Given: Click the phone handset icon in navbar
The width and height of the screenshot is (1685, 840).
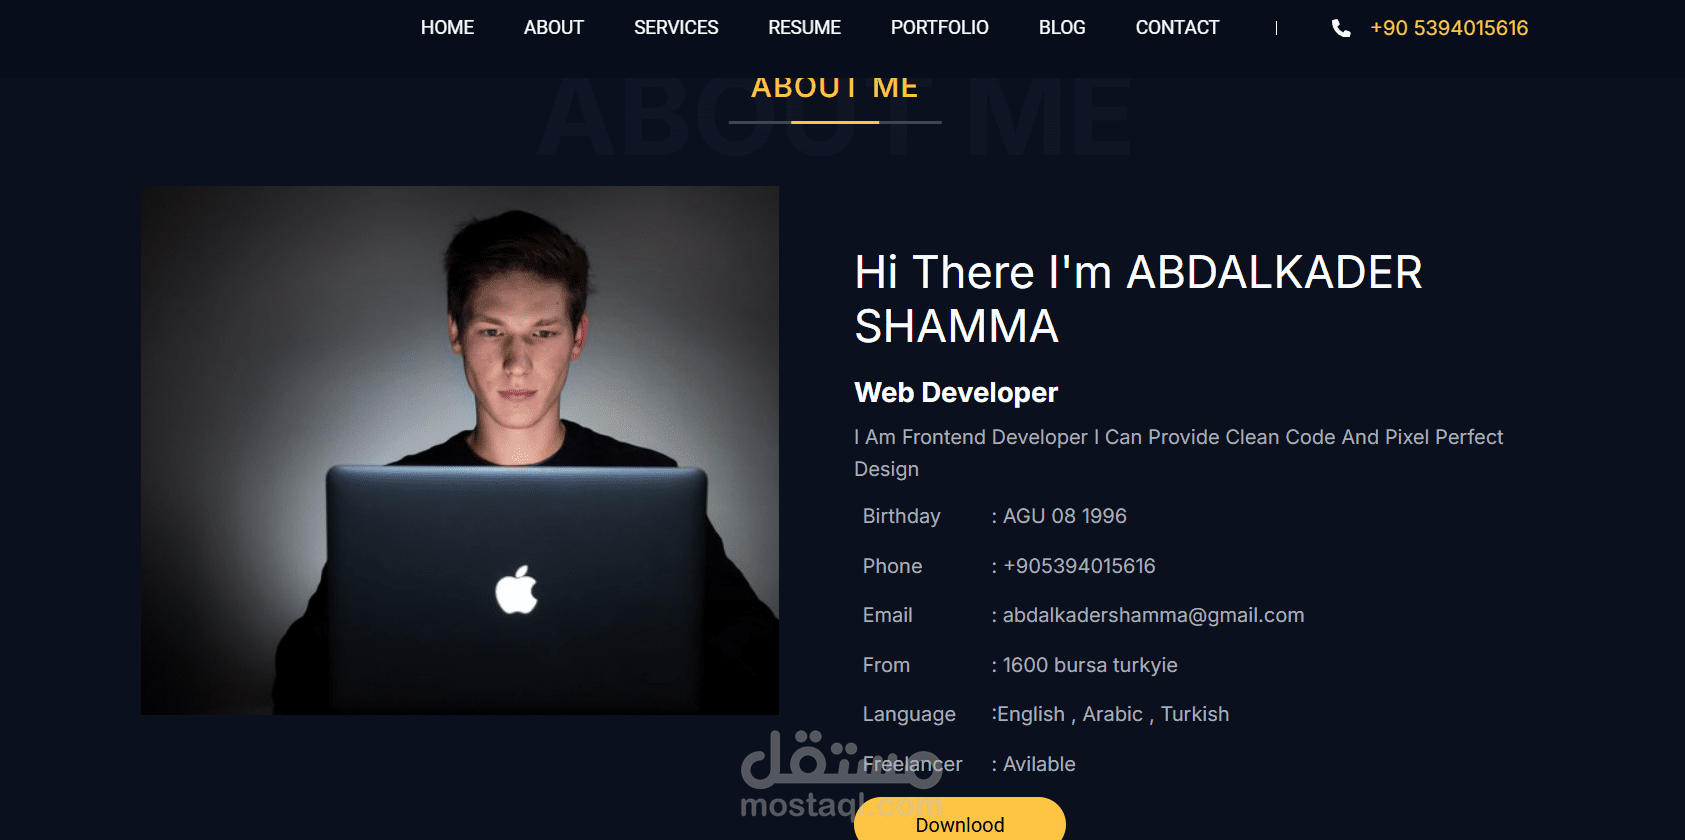Looking at the screenshot, I should tap(1341, 28).
